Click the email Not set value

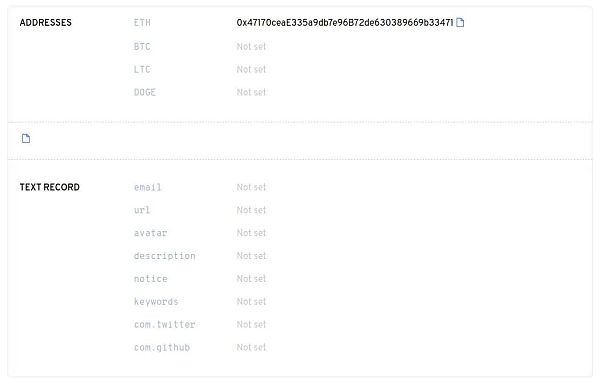[251, 187]
